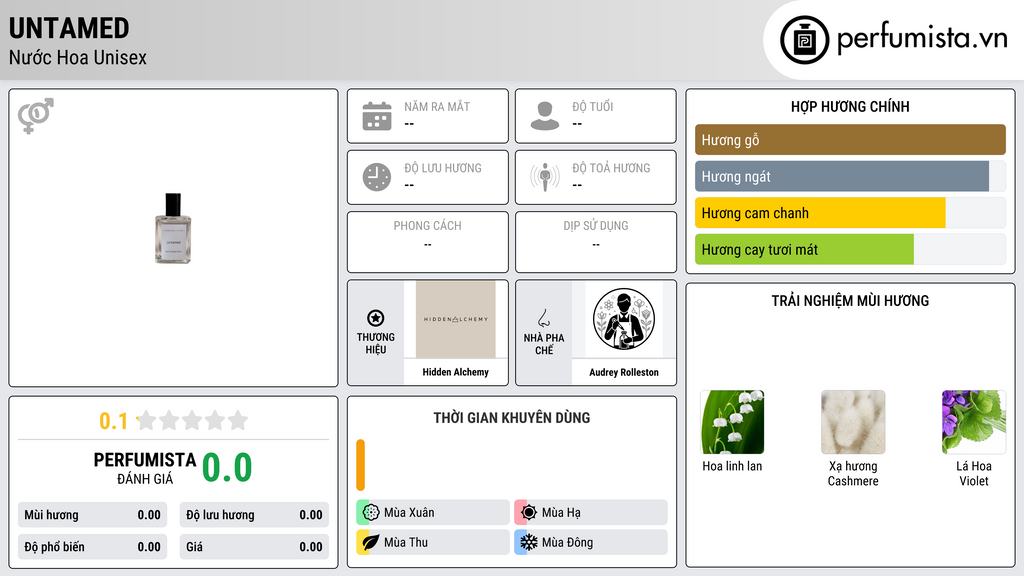Click the nose icon above Nhà Pha Chế
1024x576 pixels.
[x=543, y=318]
